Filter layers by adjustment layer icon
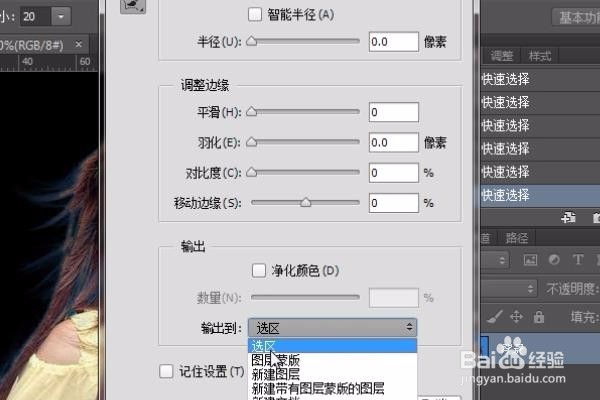The image size is (600, 400). (x=554, y=260)
